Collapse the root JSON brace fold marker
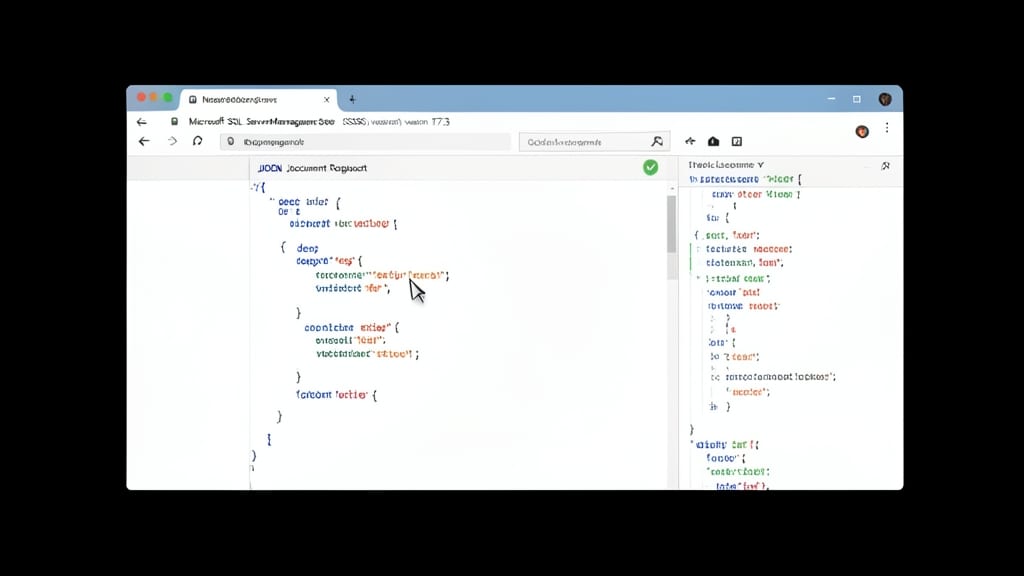The width and height of the screenshot is (1024, 576). (x=253, y=187)
